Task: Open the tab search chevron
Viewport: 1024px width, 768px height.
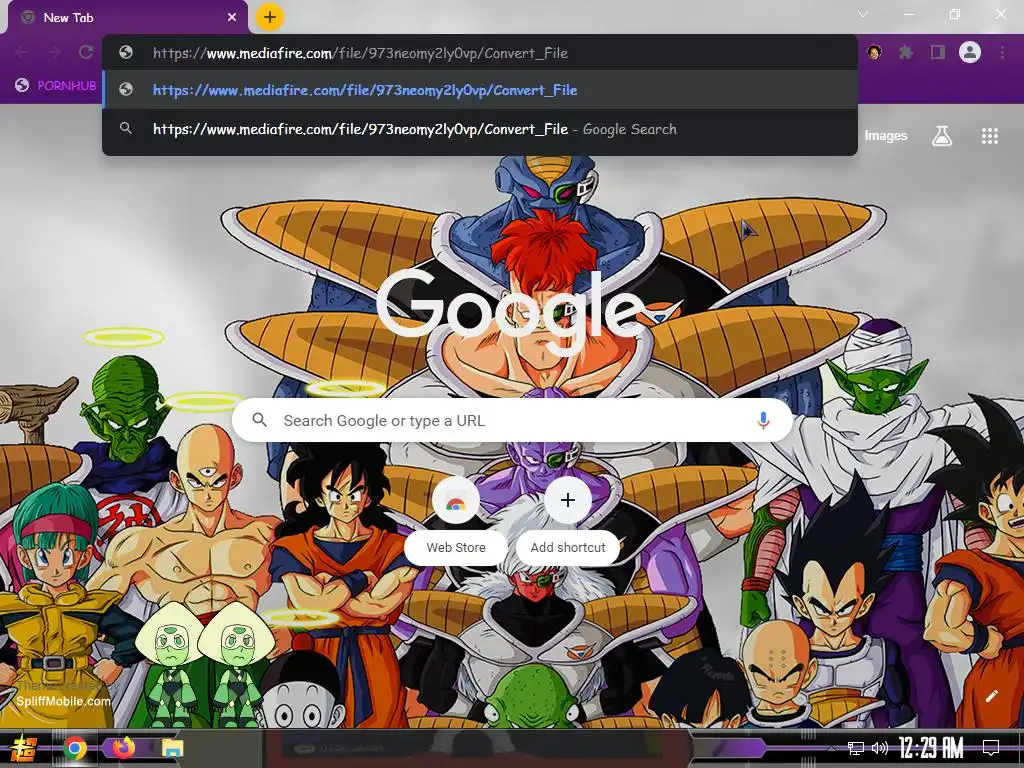Action: pyautogui.click(x=863, y=14)
